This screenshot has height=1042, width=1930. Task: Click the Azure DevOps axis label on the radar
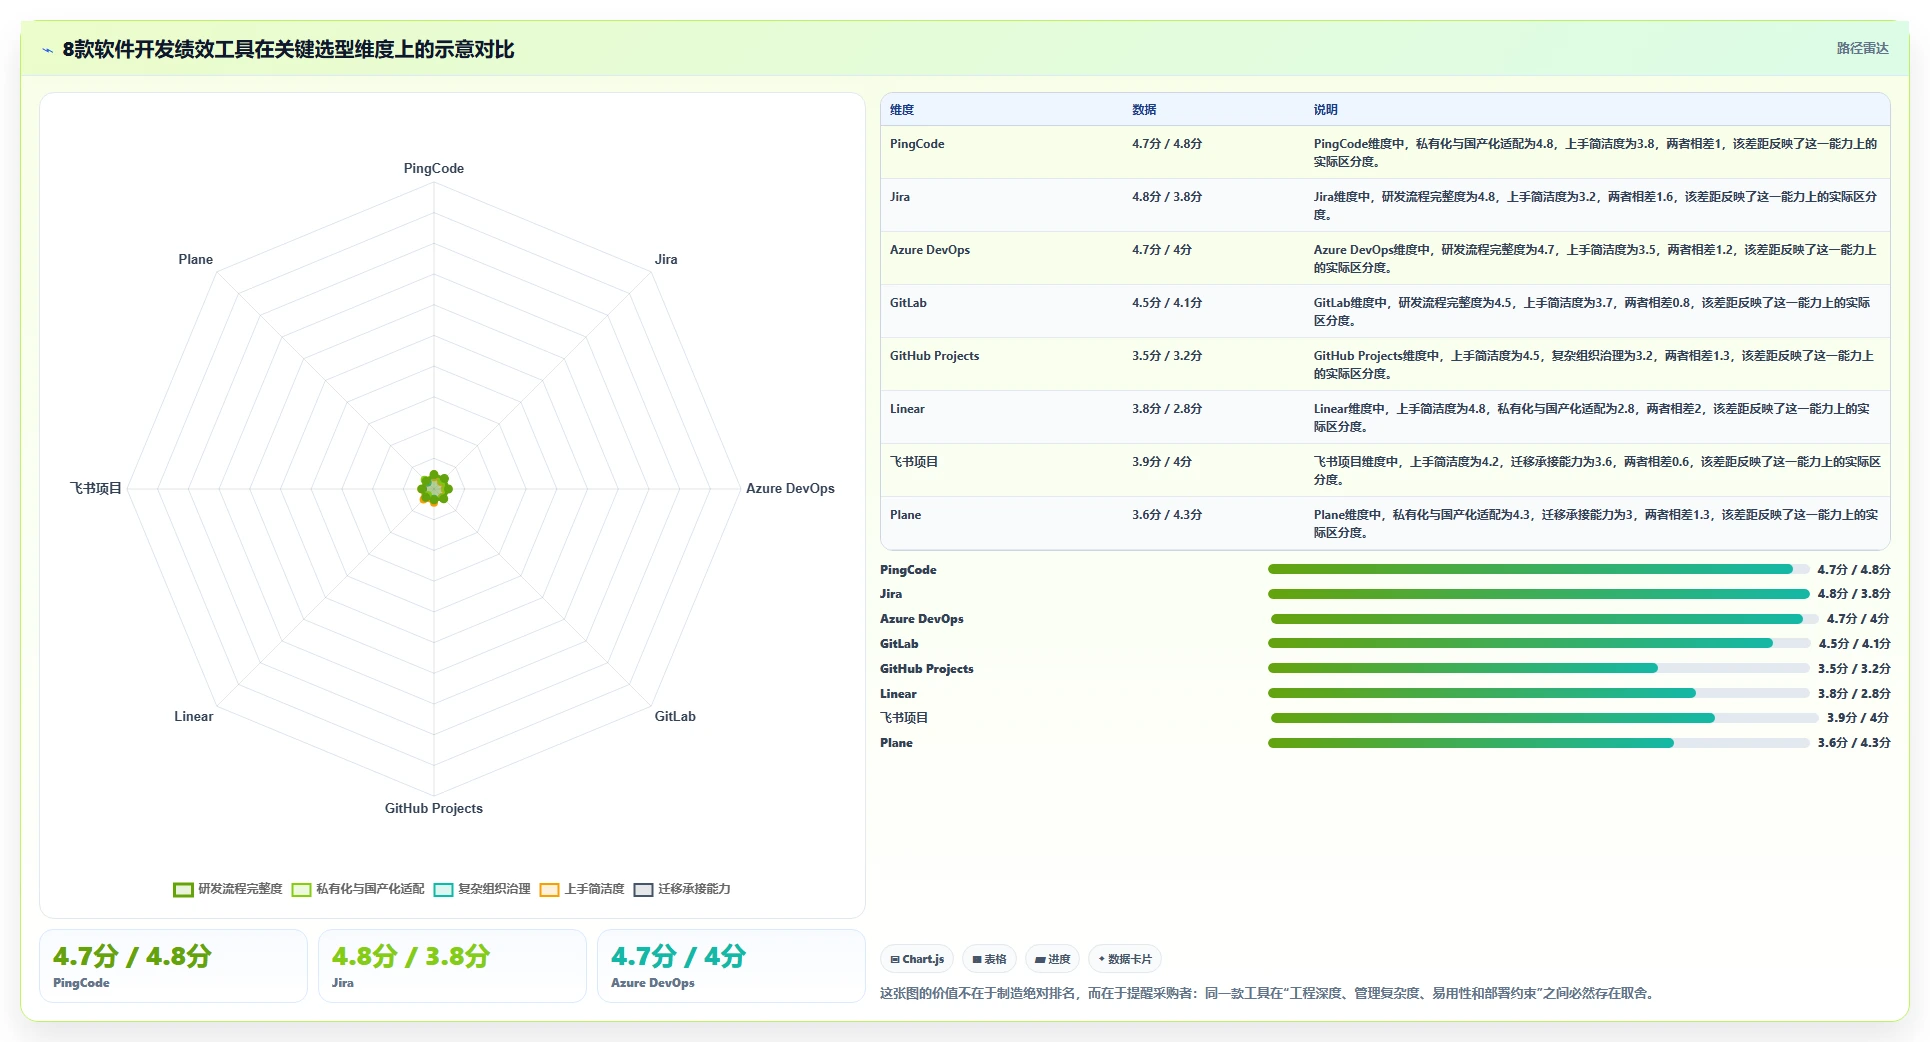(x=790, y=488)
